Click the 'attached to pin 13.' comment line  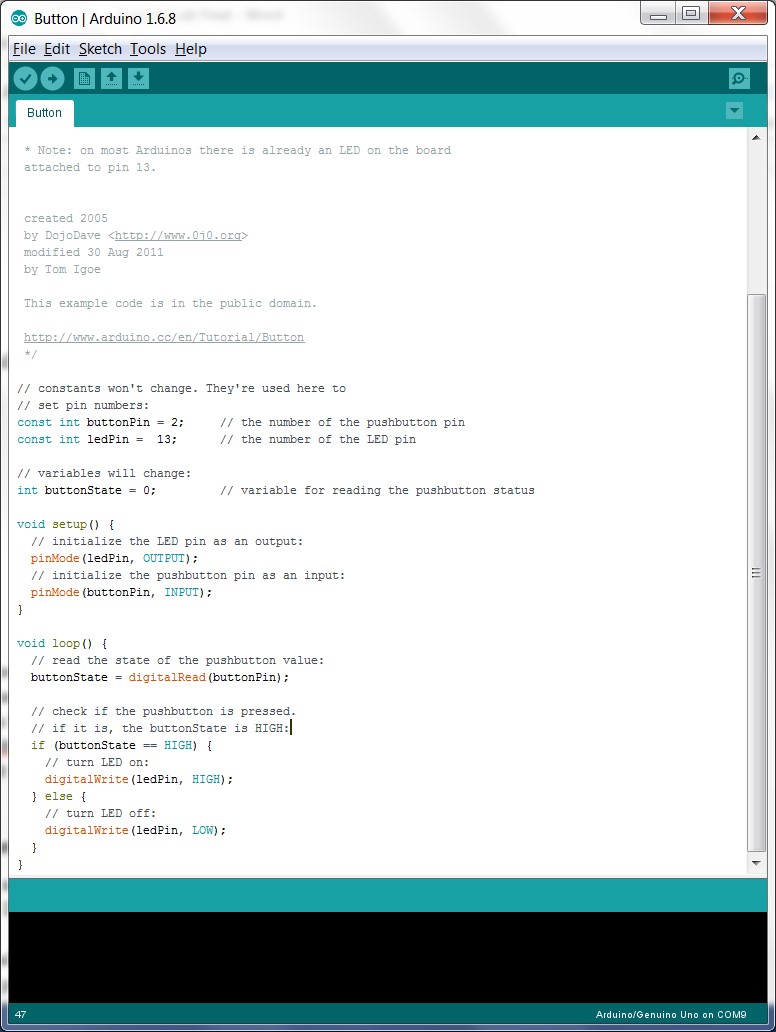[90, 167]
